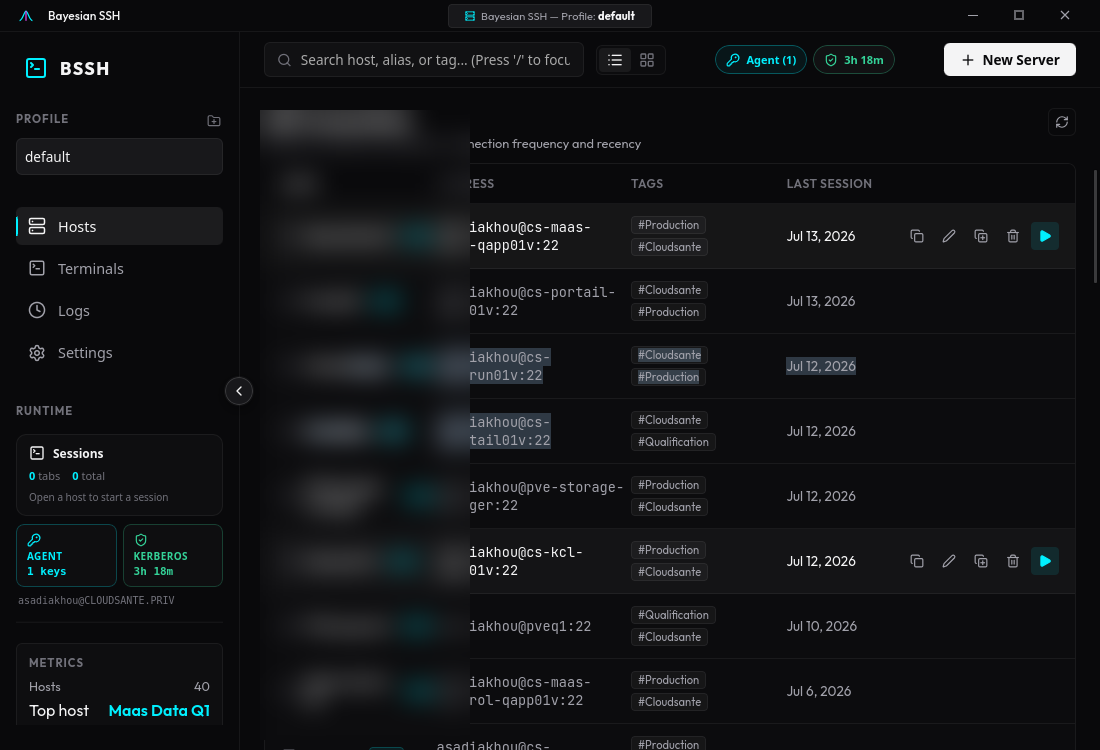This screenshot has height=750, width=1100.
Task: Click the AGENT 1 keys card
Action: [x=67, y=556]
